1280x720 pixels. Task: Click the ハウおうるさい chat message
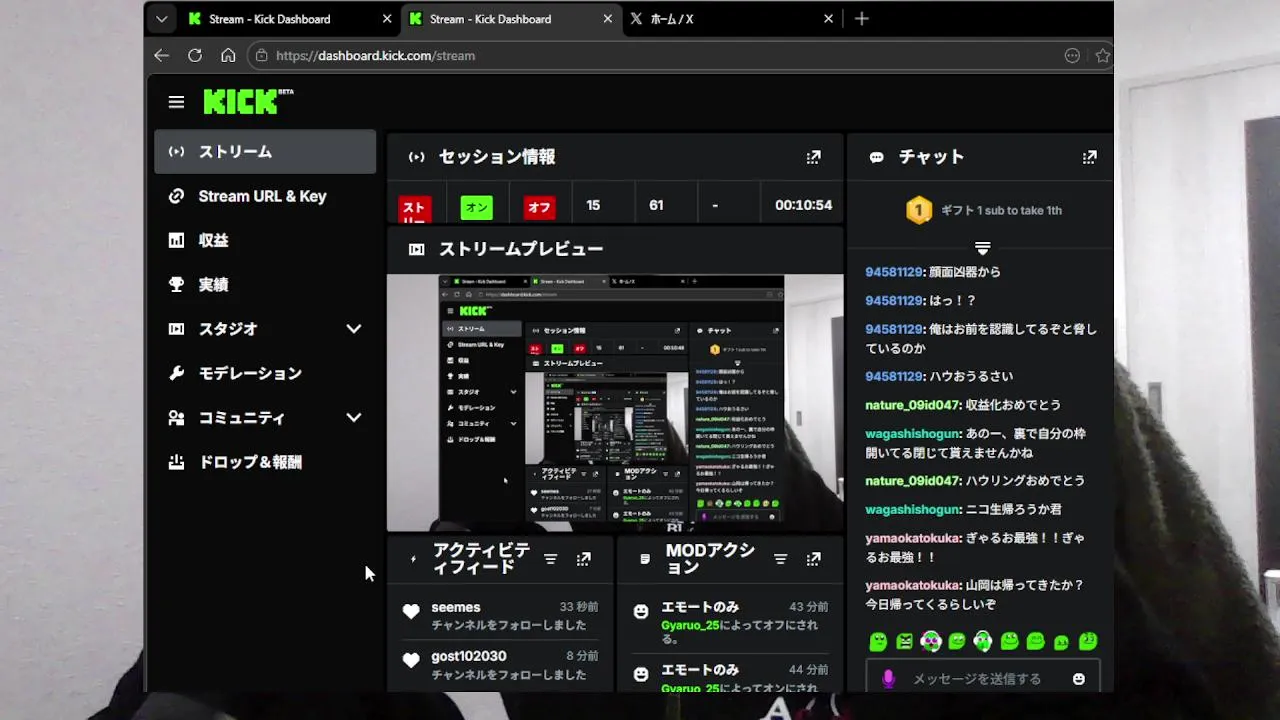pyautogui.click(x=971, y=376)
